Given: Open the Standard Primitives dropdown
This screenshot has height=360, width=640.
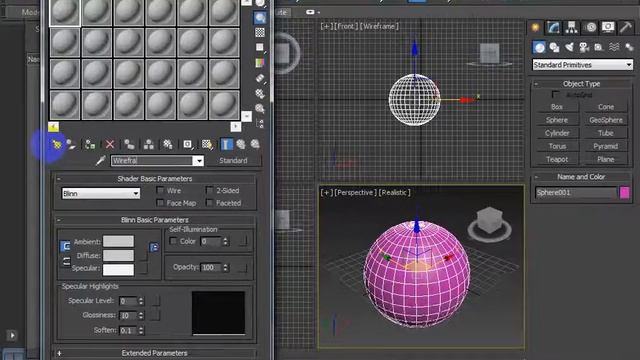Looking at the screenshot, I should (x=582, y=65).
